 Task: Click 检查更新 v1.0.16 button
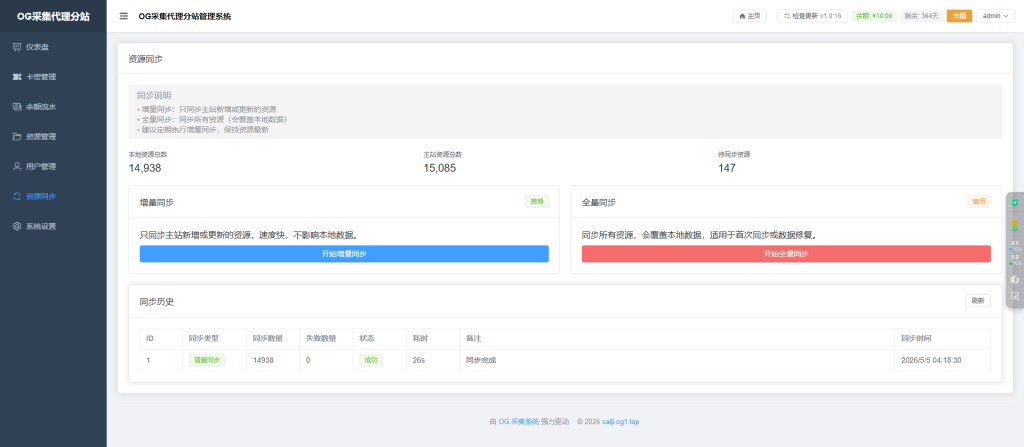click(812, 16)
